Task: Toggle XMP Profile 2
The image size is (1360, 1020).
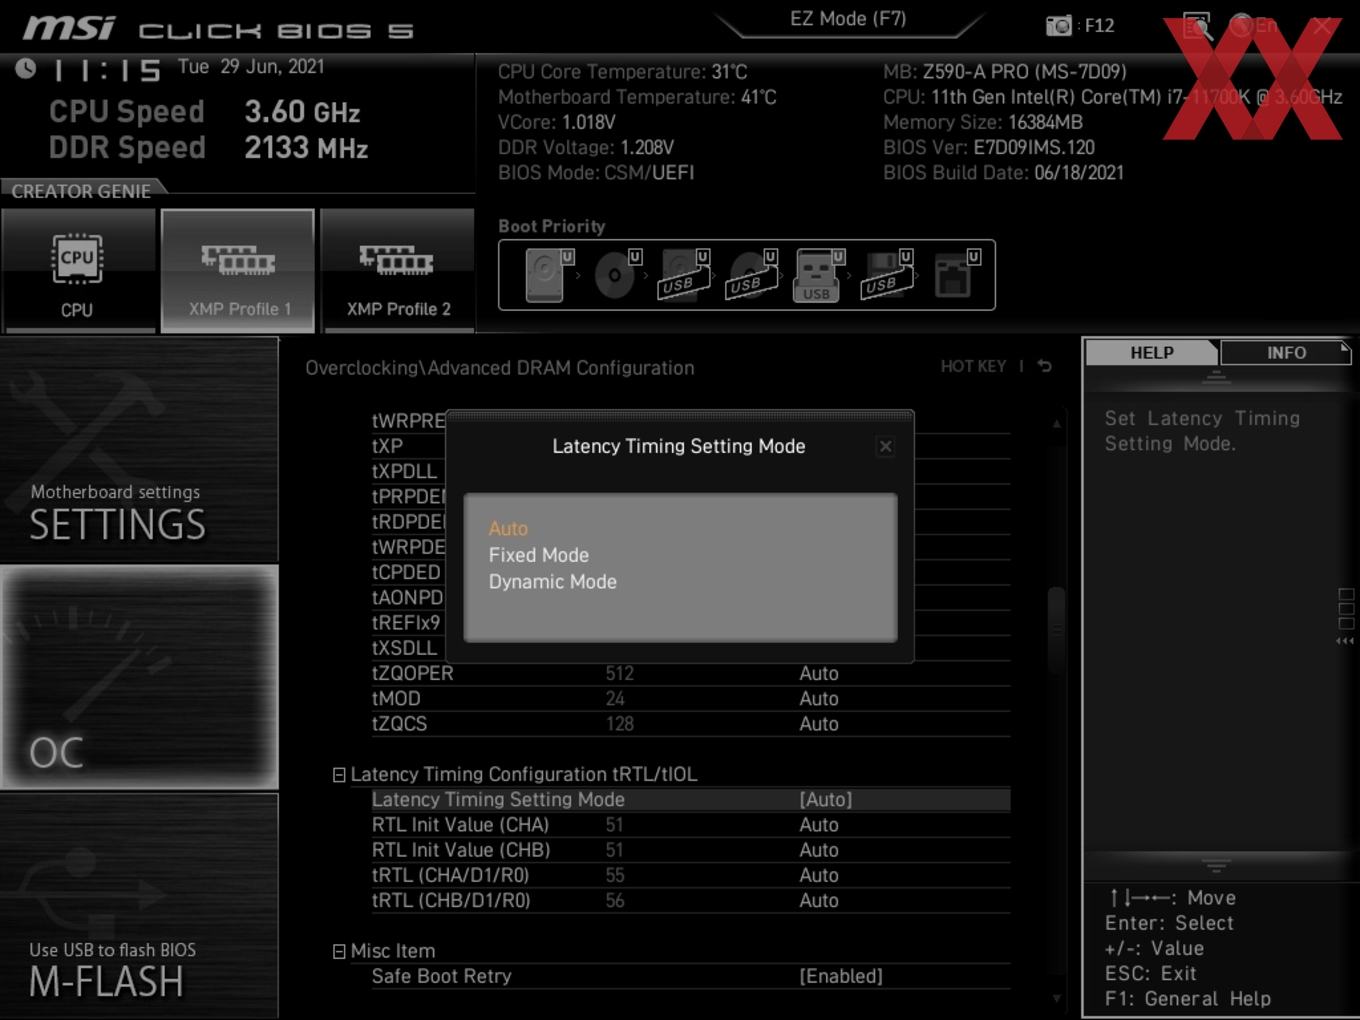Action: [x=398, y=270]
